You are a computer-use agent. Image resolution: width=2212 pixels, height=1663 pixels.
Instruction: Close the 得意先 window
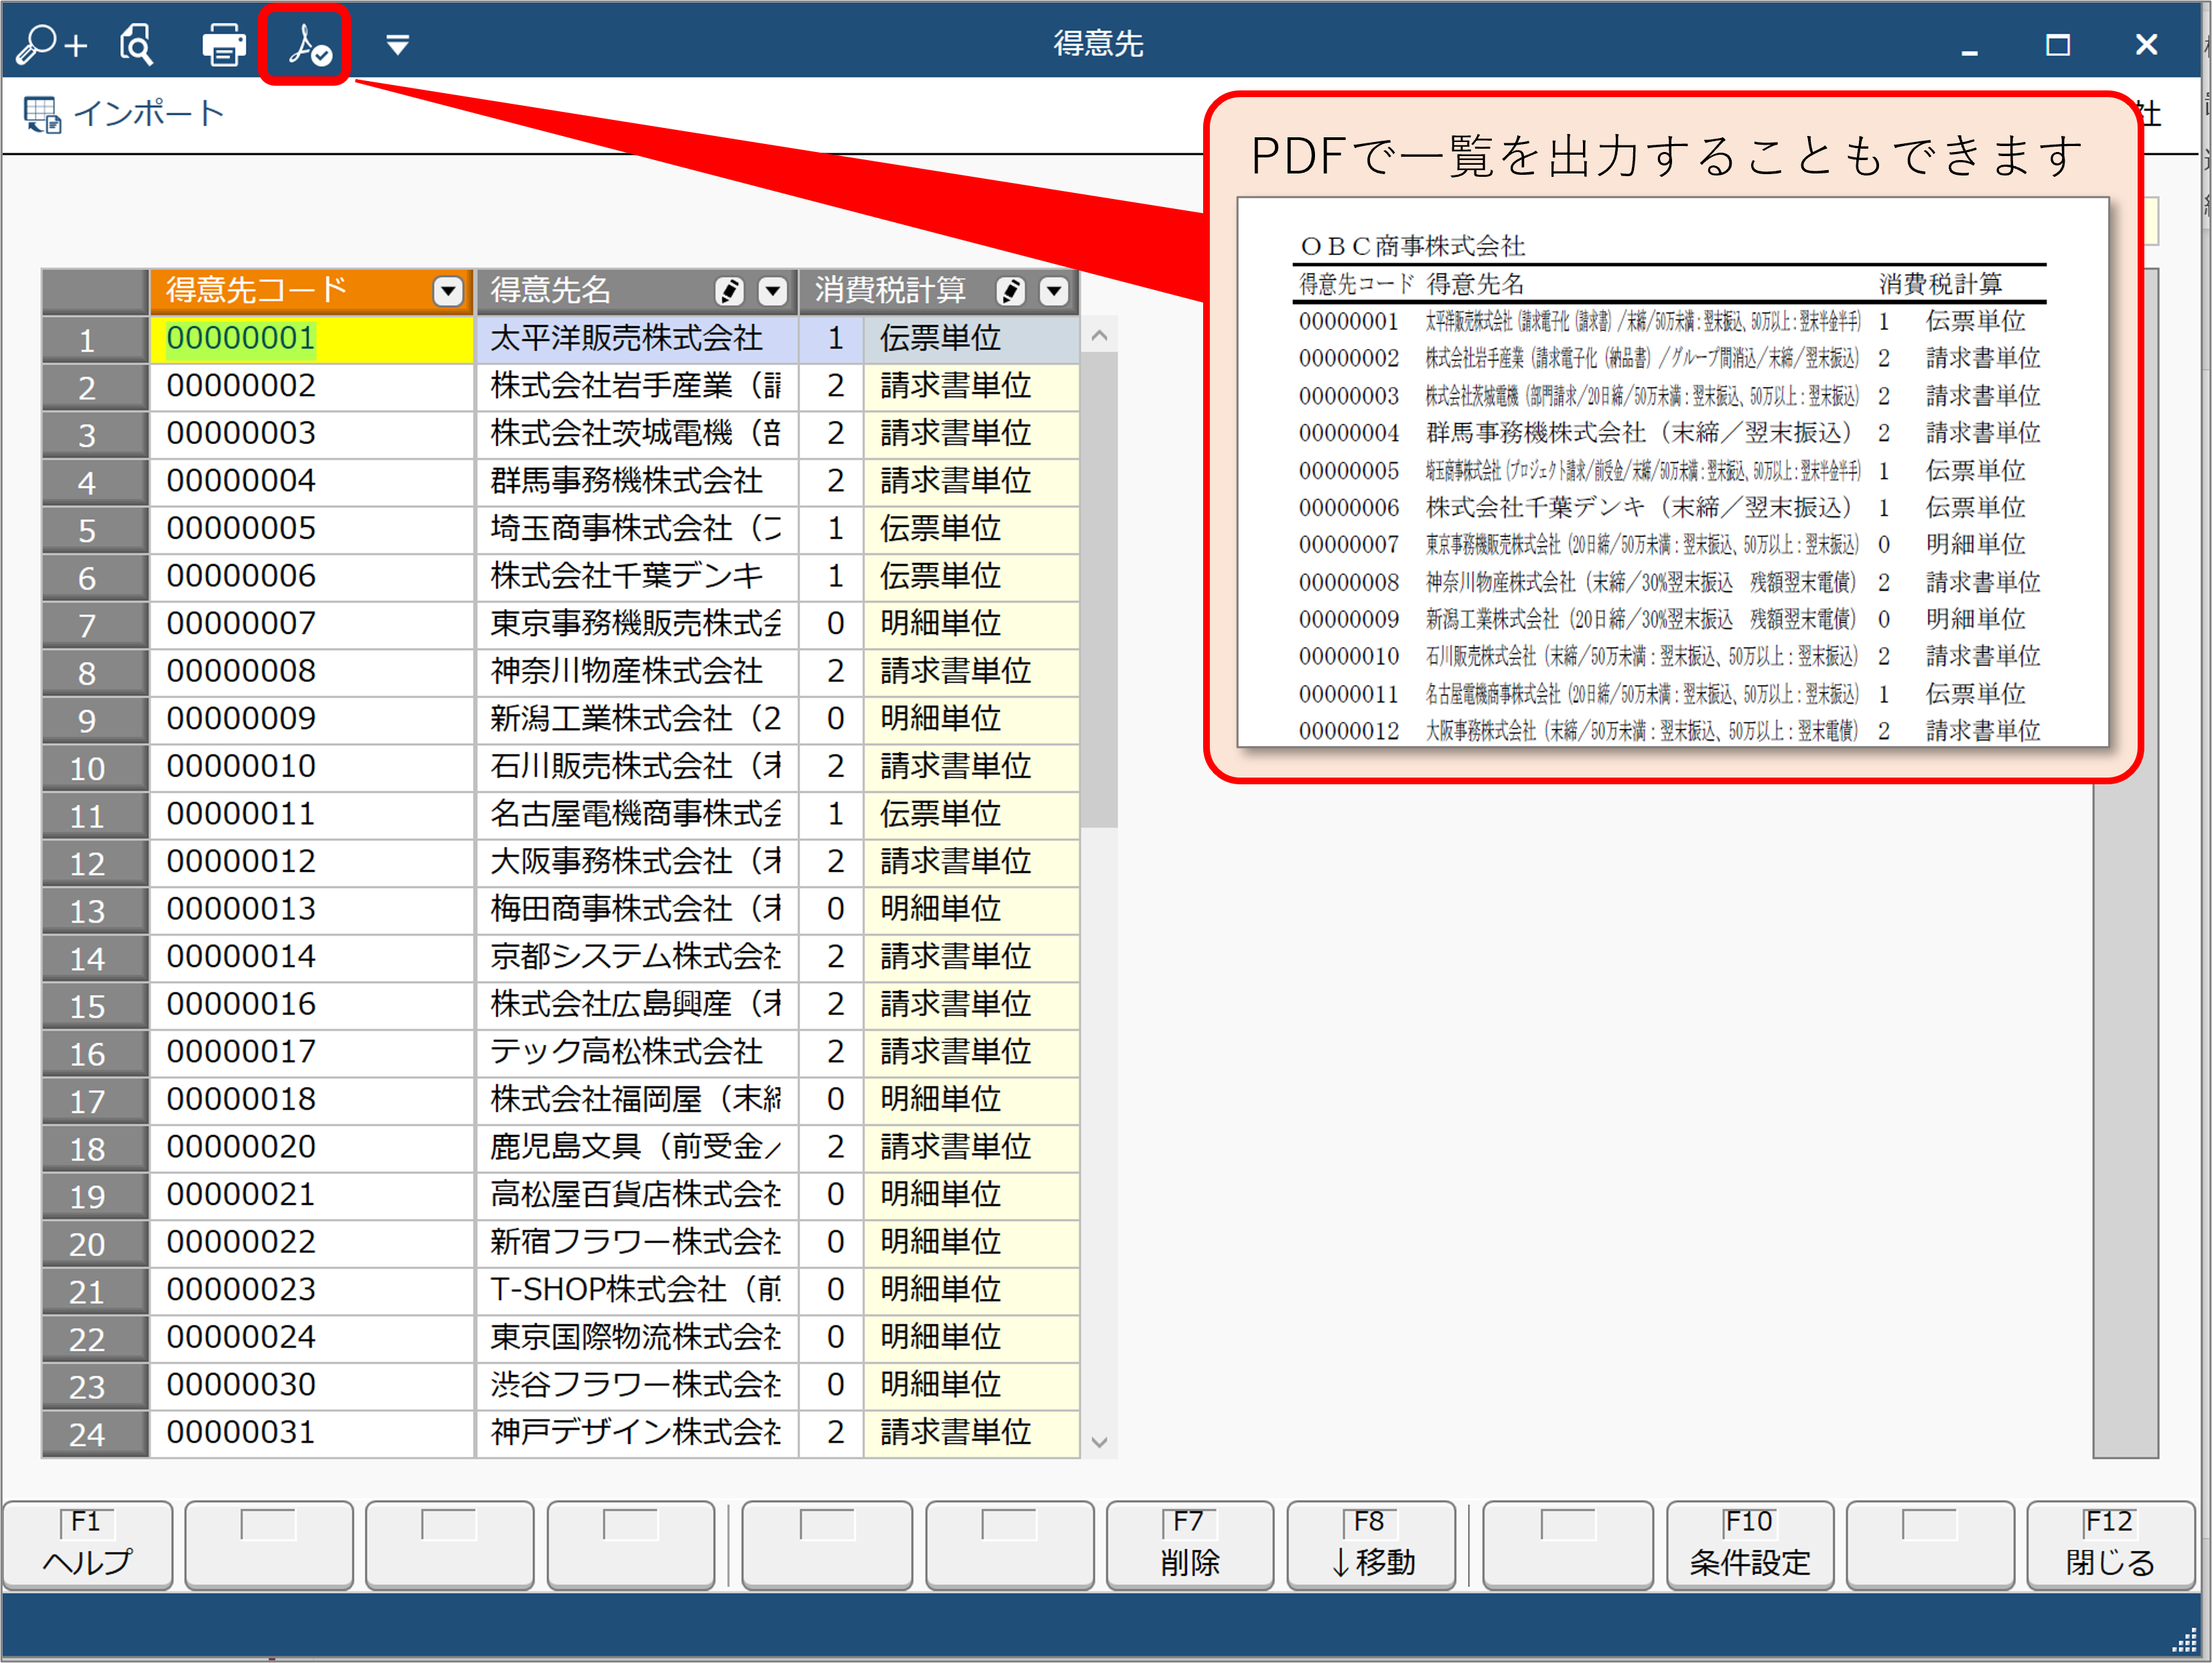(2145, 45)
